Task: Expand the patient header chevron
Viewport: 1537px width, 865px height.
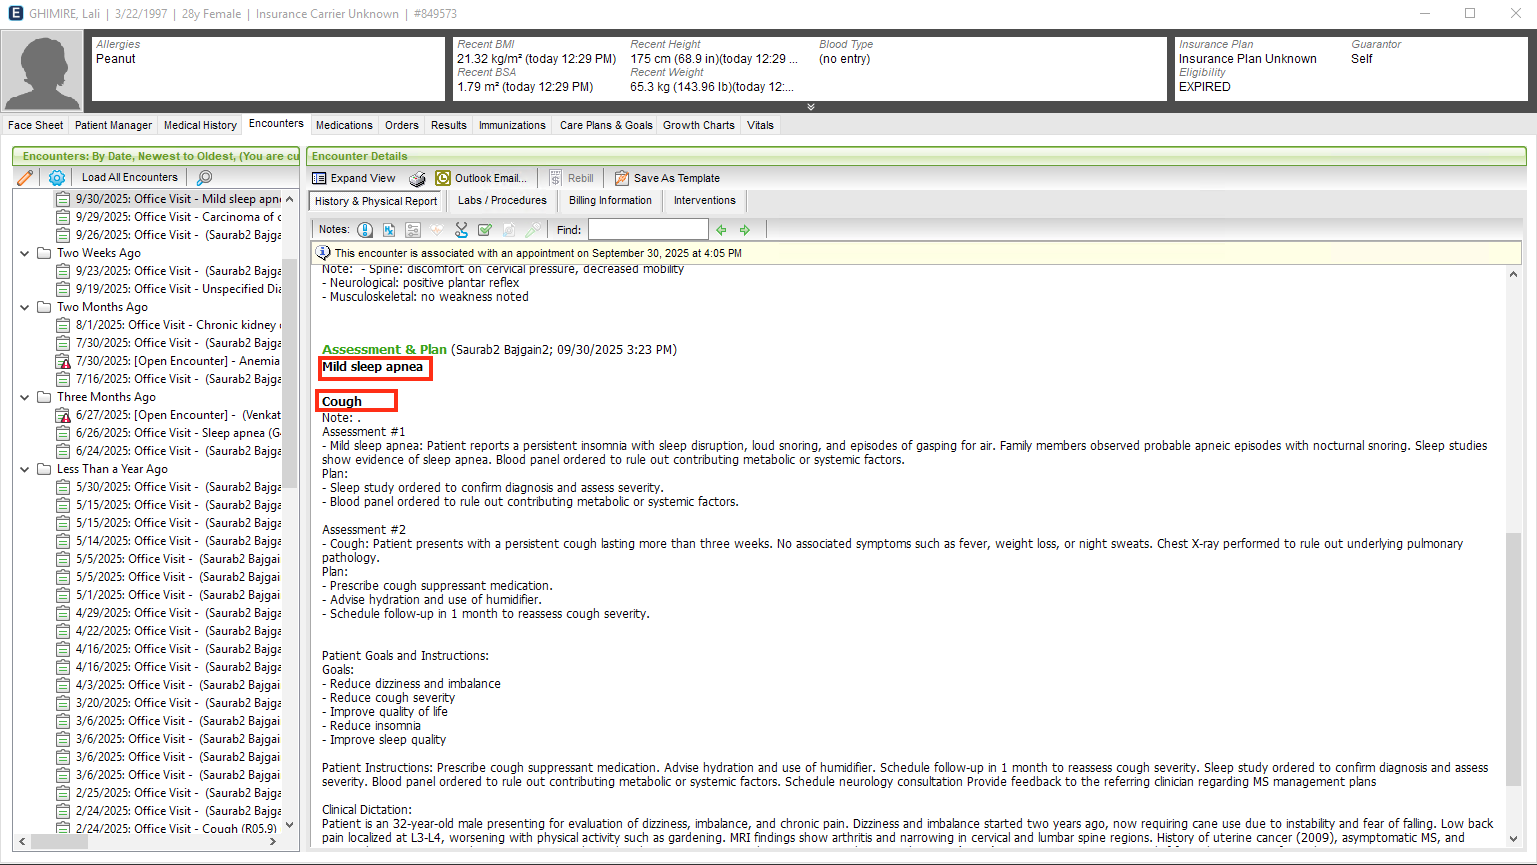Action: click(811, 107)
